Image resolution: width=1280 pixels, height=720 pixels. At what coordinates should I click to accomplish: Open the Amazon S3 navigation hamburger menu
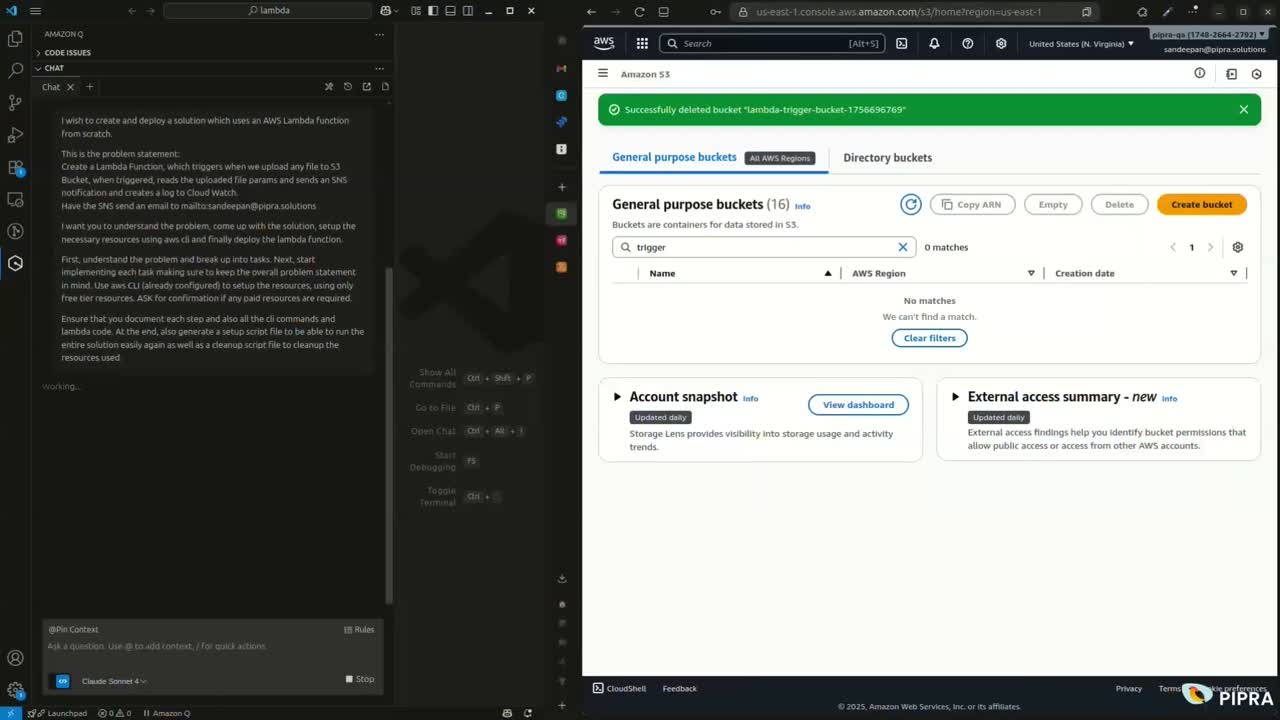coord(603,73)
